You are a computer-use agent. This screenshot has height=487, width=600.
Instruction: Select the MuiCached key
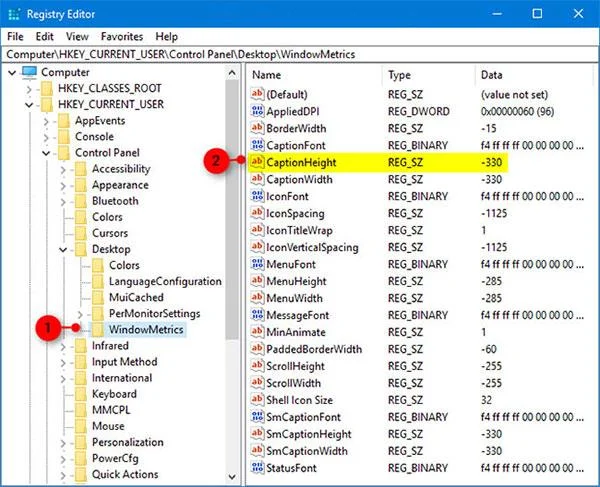point(136,297)
